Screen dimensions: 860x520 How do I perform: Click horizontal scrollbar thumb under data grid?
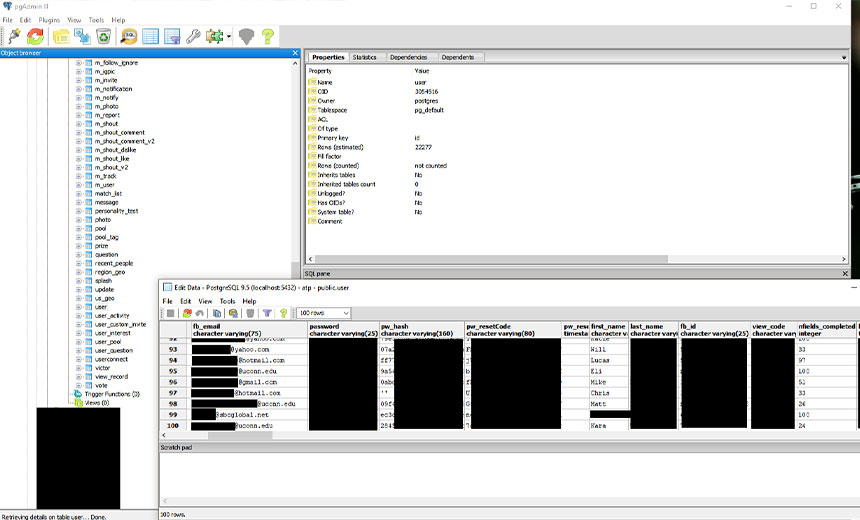click(x=240, y=436)
